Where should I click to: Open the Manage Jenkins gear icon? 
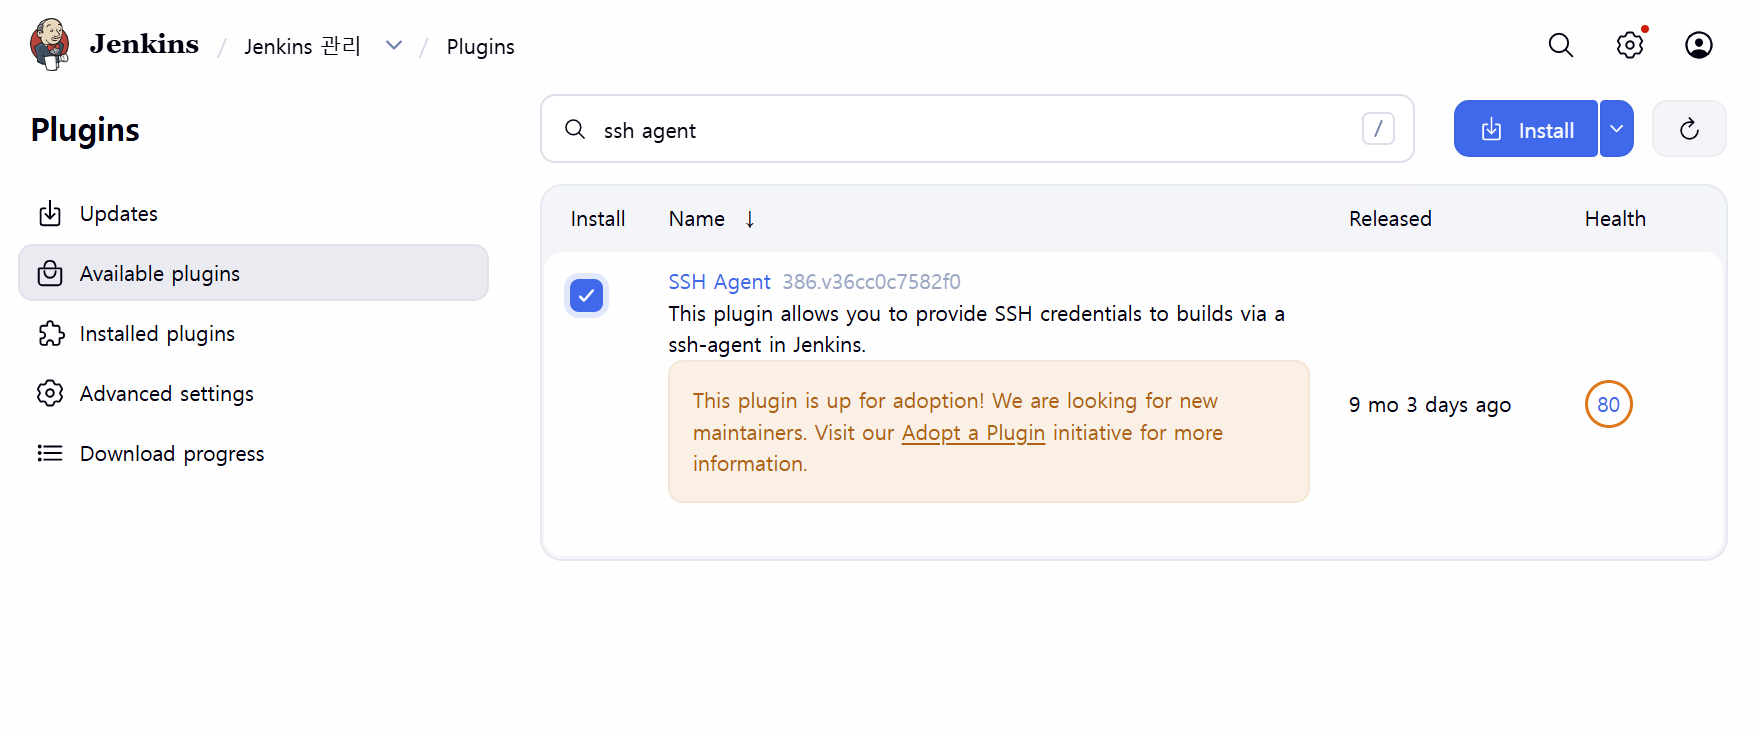pos(1630,45)
